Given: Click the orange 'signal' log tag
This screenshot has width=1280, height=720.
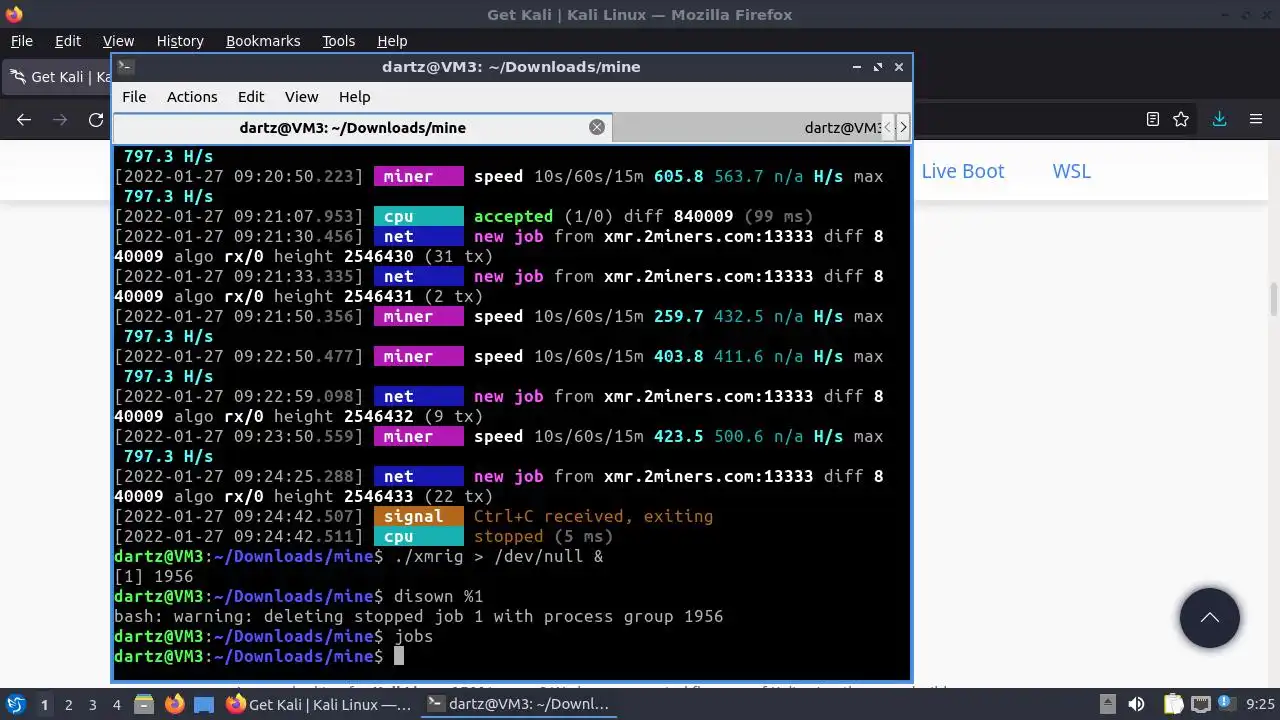Looking at the screenshot, I should coord(418,516).
